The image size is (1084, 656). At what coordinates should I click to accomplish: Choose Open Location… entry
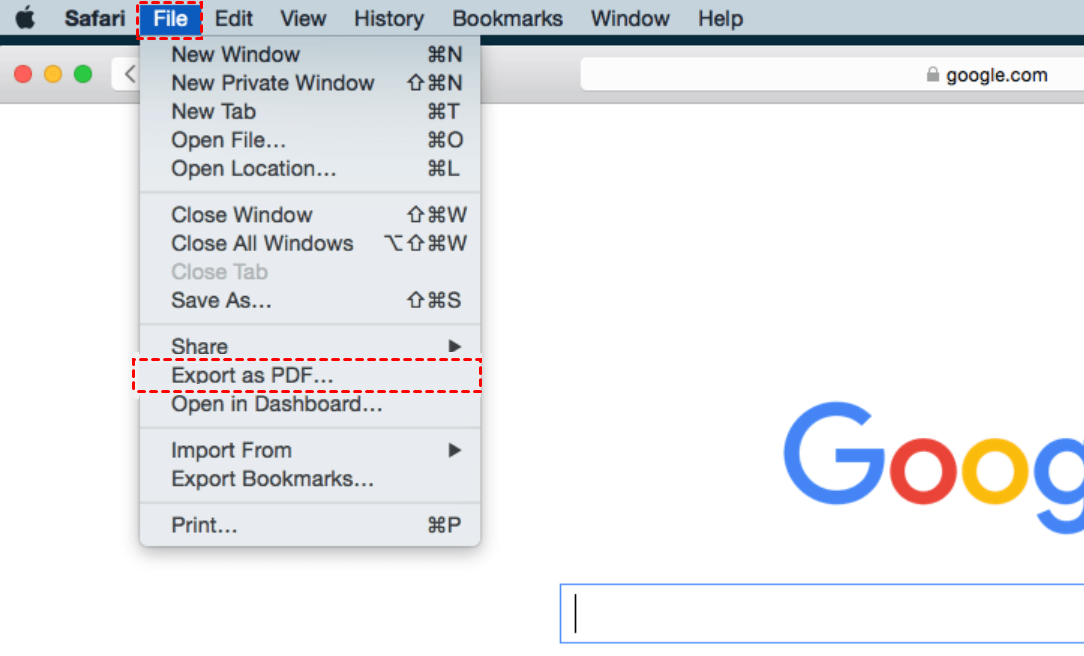pyautogui.click(x=310, y=169)
